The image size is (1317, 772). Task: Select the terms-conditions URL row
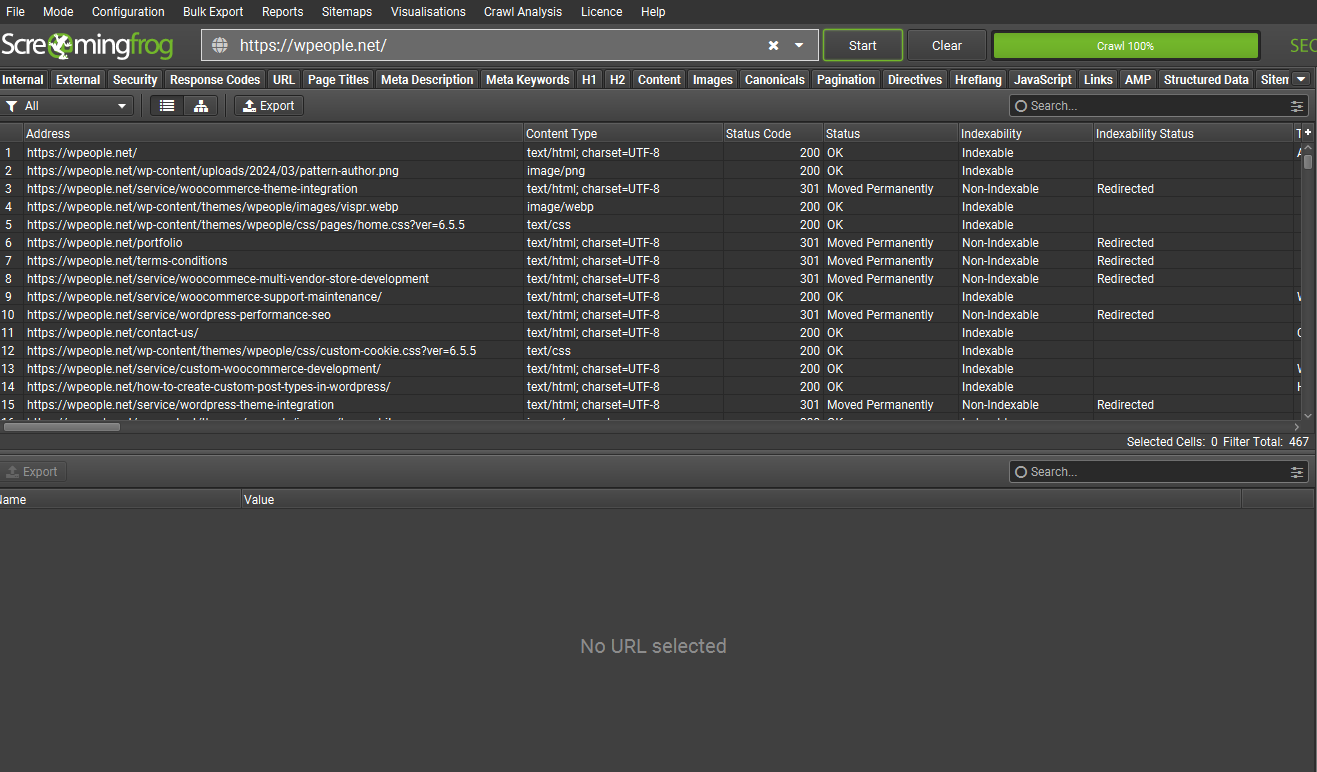click(x=650, y=261)
